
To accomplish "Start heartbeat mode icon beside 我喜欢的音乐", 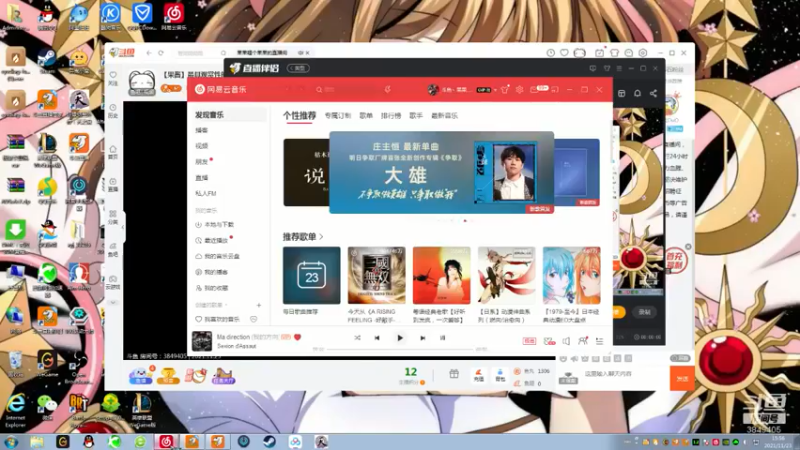I will coord(254,319).
